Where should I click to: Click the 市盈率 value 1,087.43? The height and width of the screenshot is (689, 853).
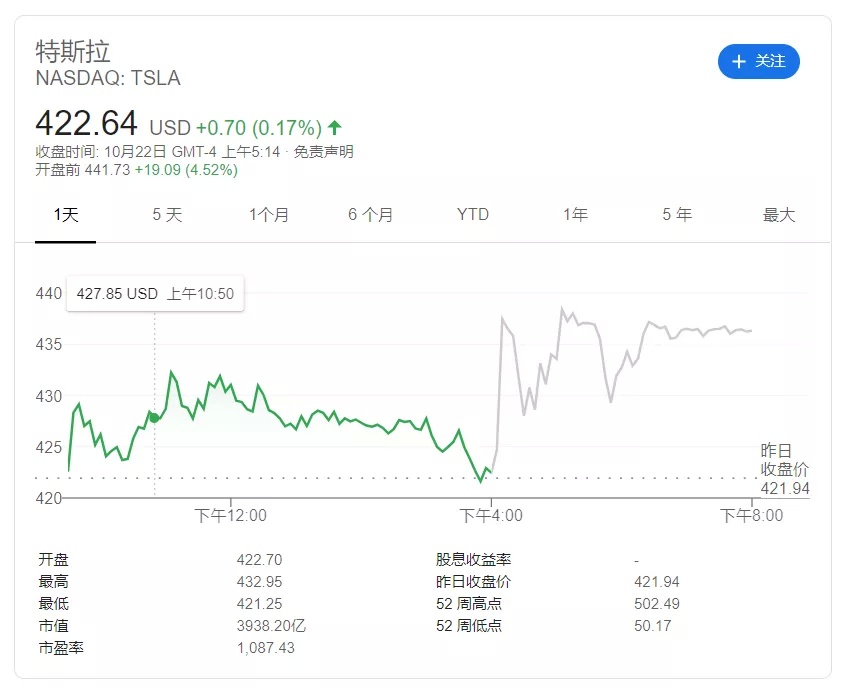click(x=266, y=648)
